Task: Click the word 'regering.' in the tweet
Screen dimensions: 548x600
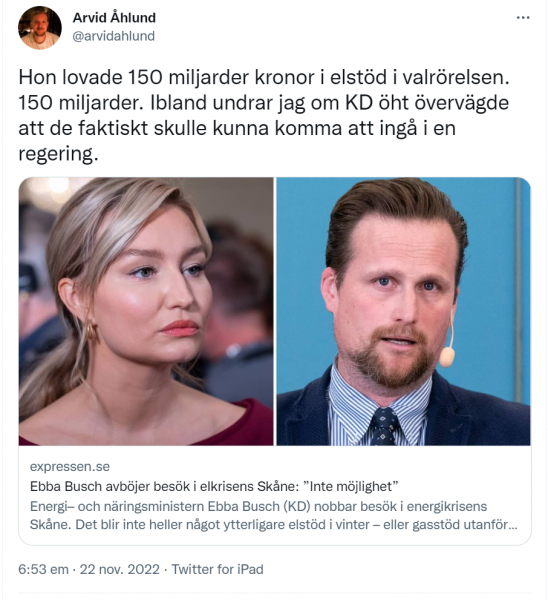Action: (x=58, y=154)
